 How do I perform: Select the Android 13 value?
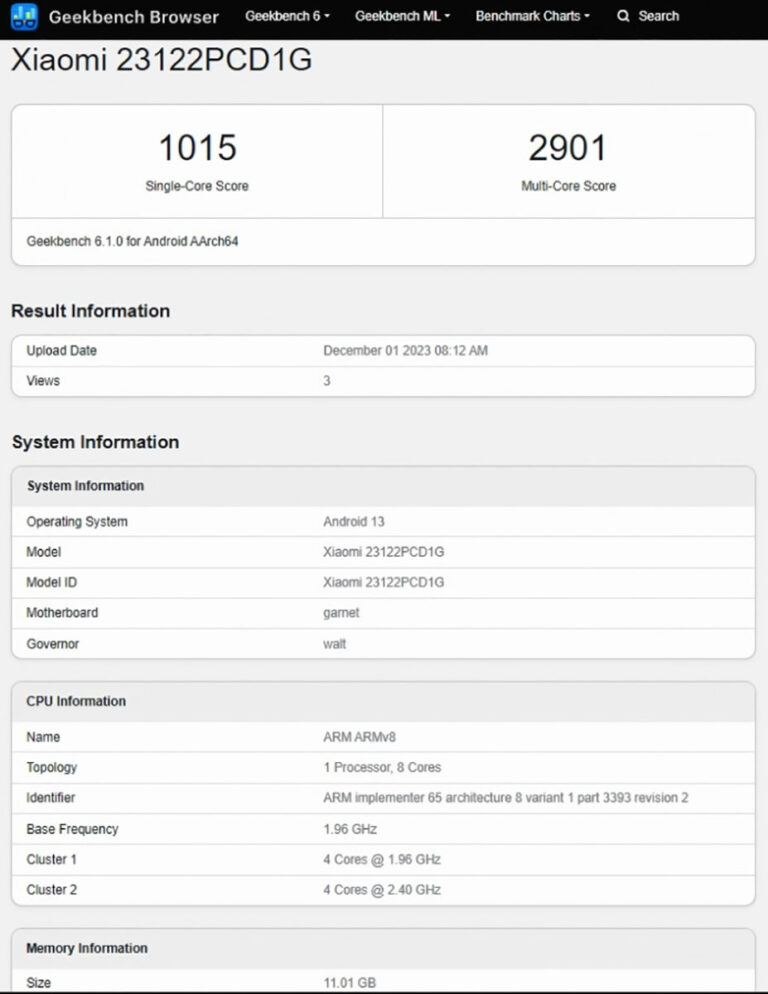(354, 522)
